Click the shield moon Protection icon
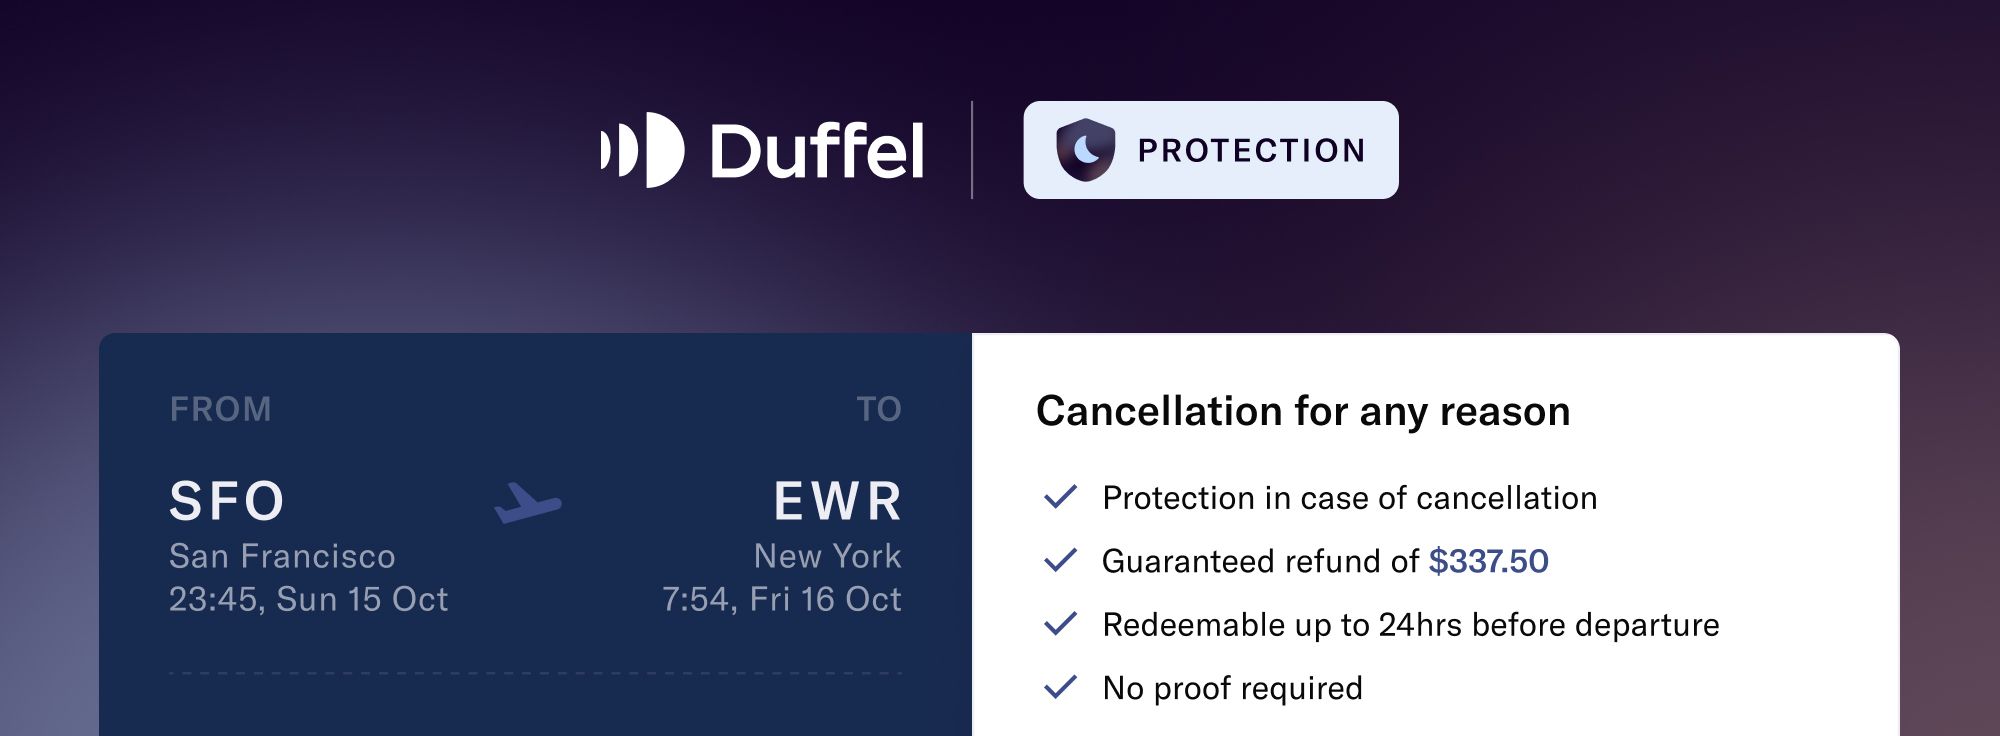 pos(1085,150)
